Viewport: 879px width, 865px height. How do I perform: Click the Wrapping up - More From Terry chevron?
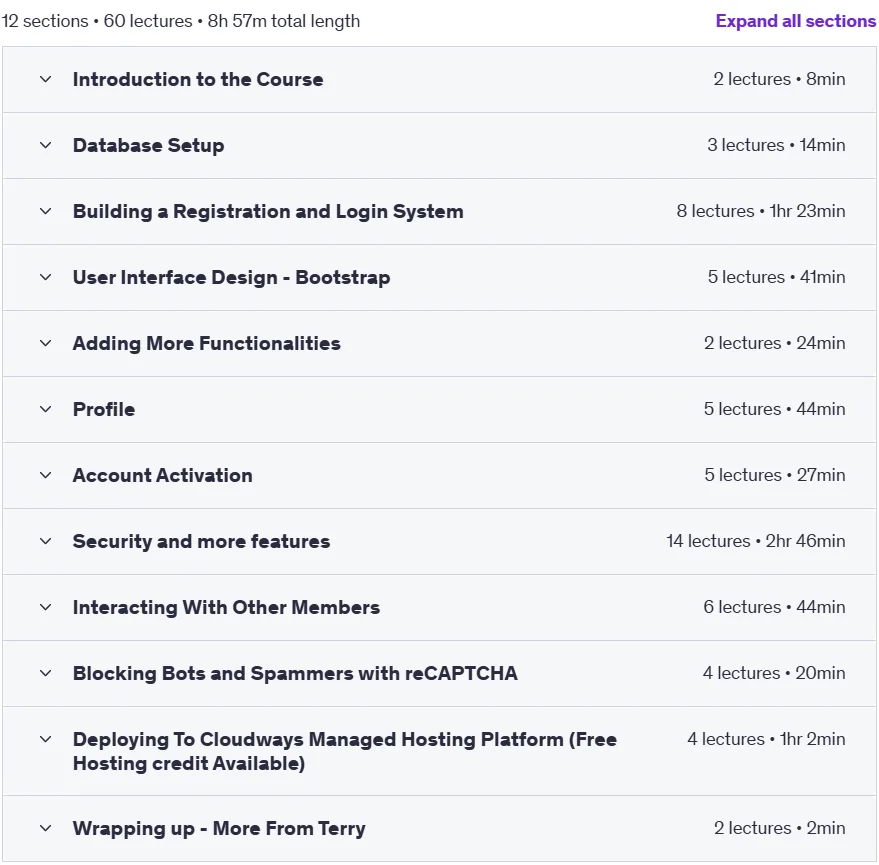[x=46, y=829]
